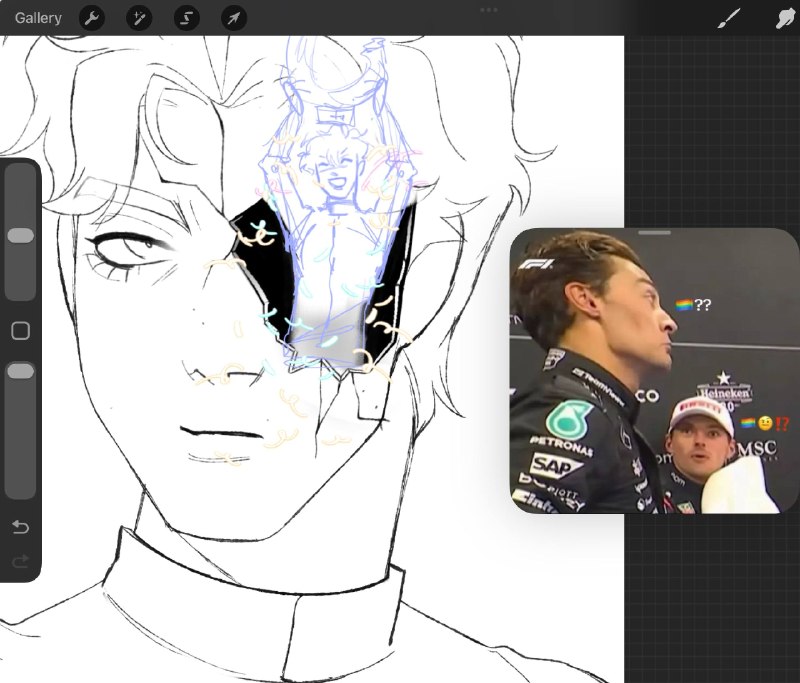This screenshot has width=800, height=683.
Task: Tap the square Modify button in sidebar
Action: [x=20, y=331]
